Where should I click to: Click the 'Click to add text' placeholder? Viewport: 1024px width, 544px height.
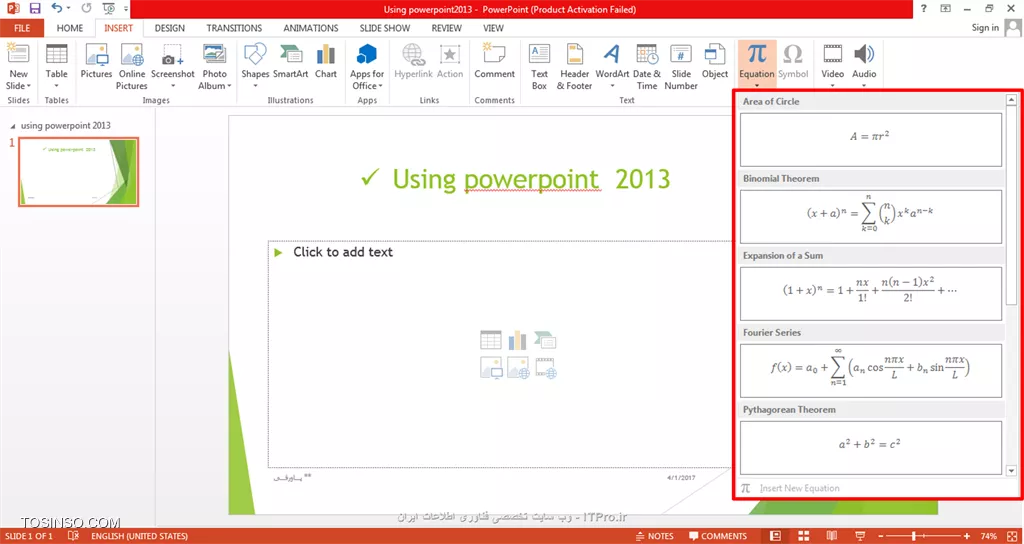pos(343,252)
